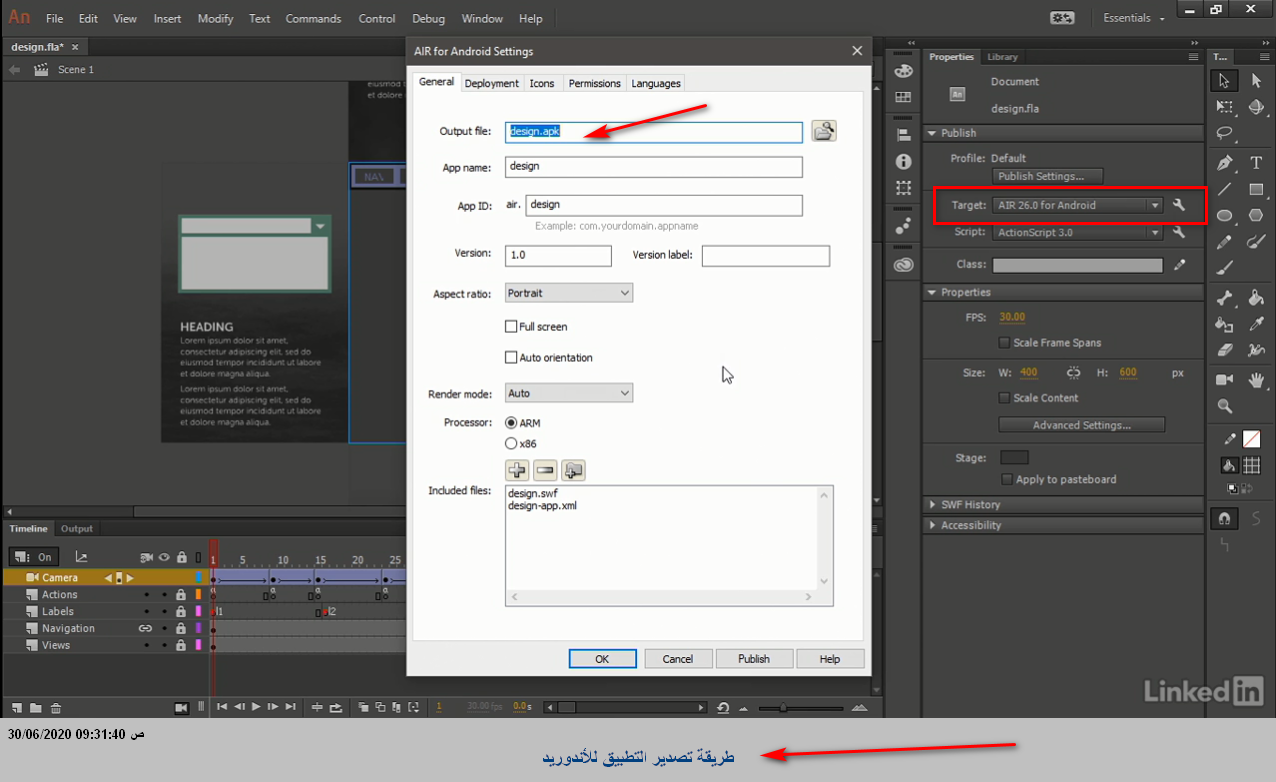Open the Modify menu

(x=215, y=18)
